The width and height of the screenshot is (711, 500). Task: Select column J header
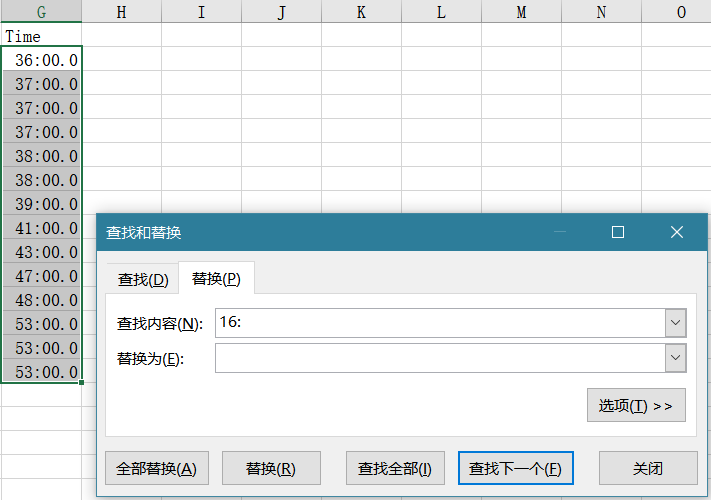point(282,11)
